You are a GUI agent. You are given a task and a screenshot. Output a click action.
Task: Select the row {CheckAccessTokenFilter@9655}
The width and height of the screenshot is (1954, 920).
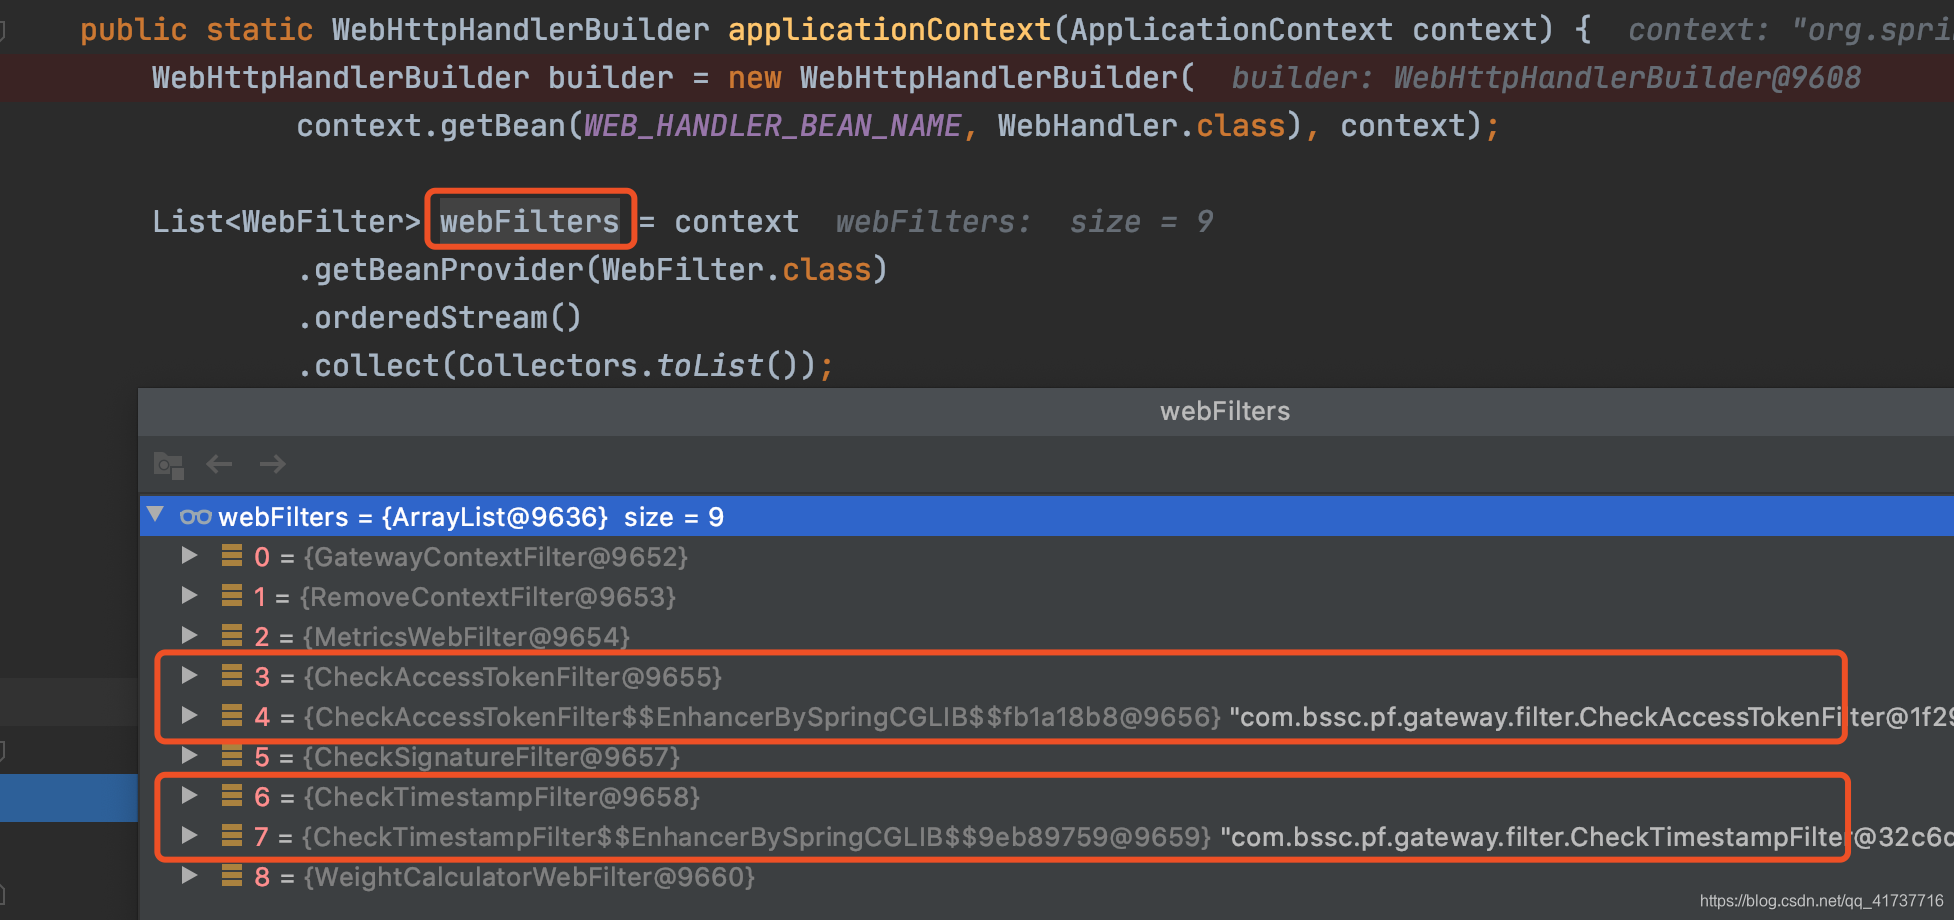(1047, 676)
